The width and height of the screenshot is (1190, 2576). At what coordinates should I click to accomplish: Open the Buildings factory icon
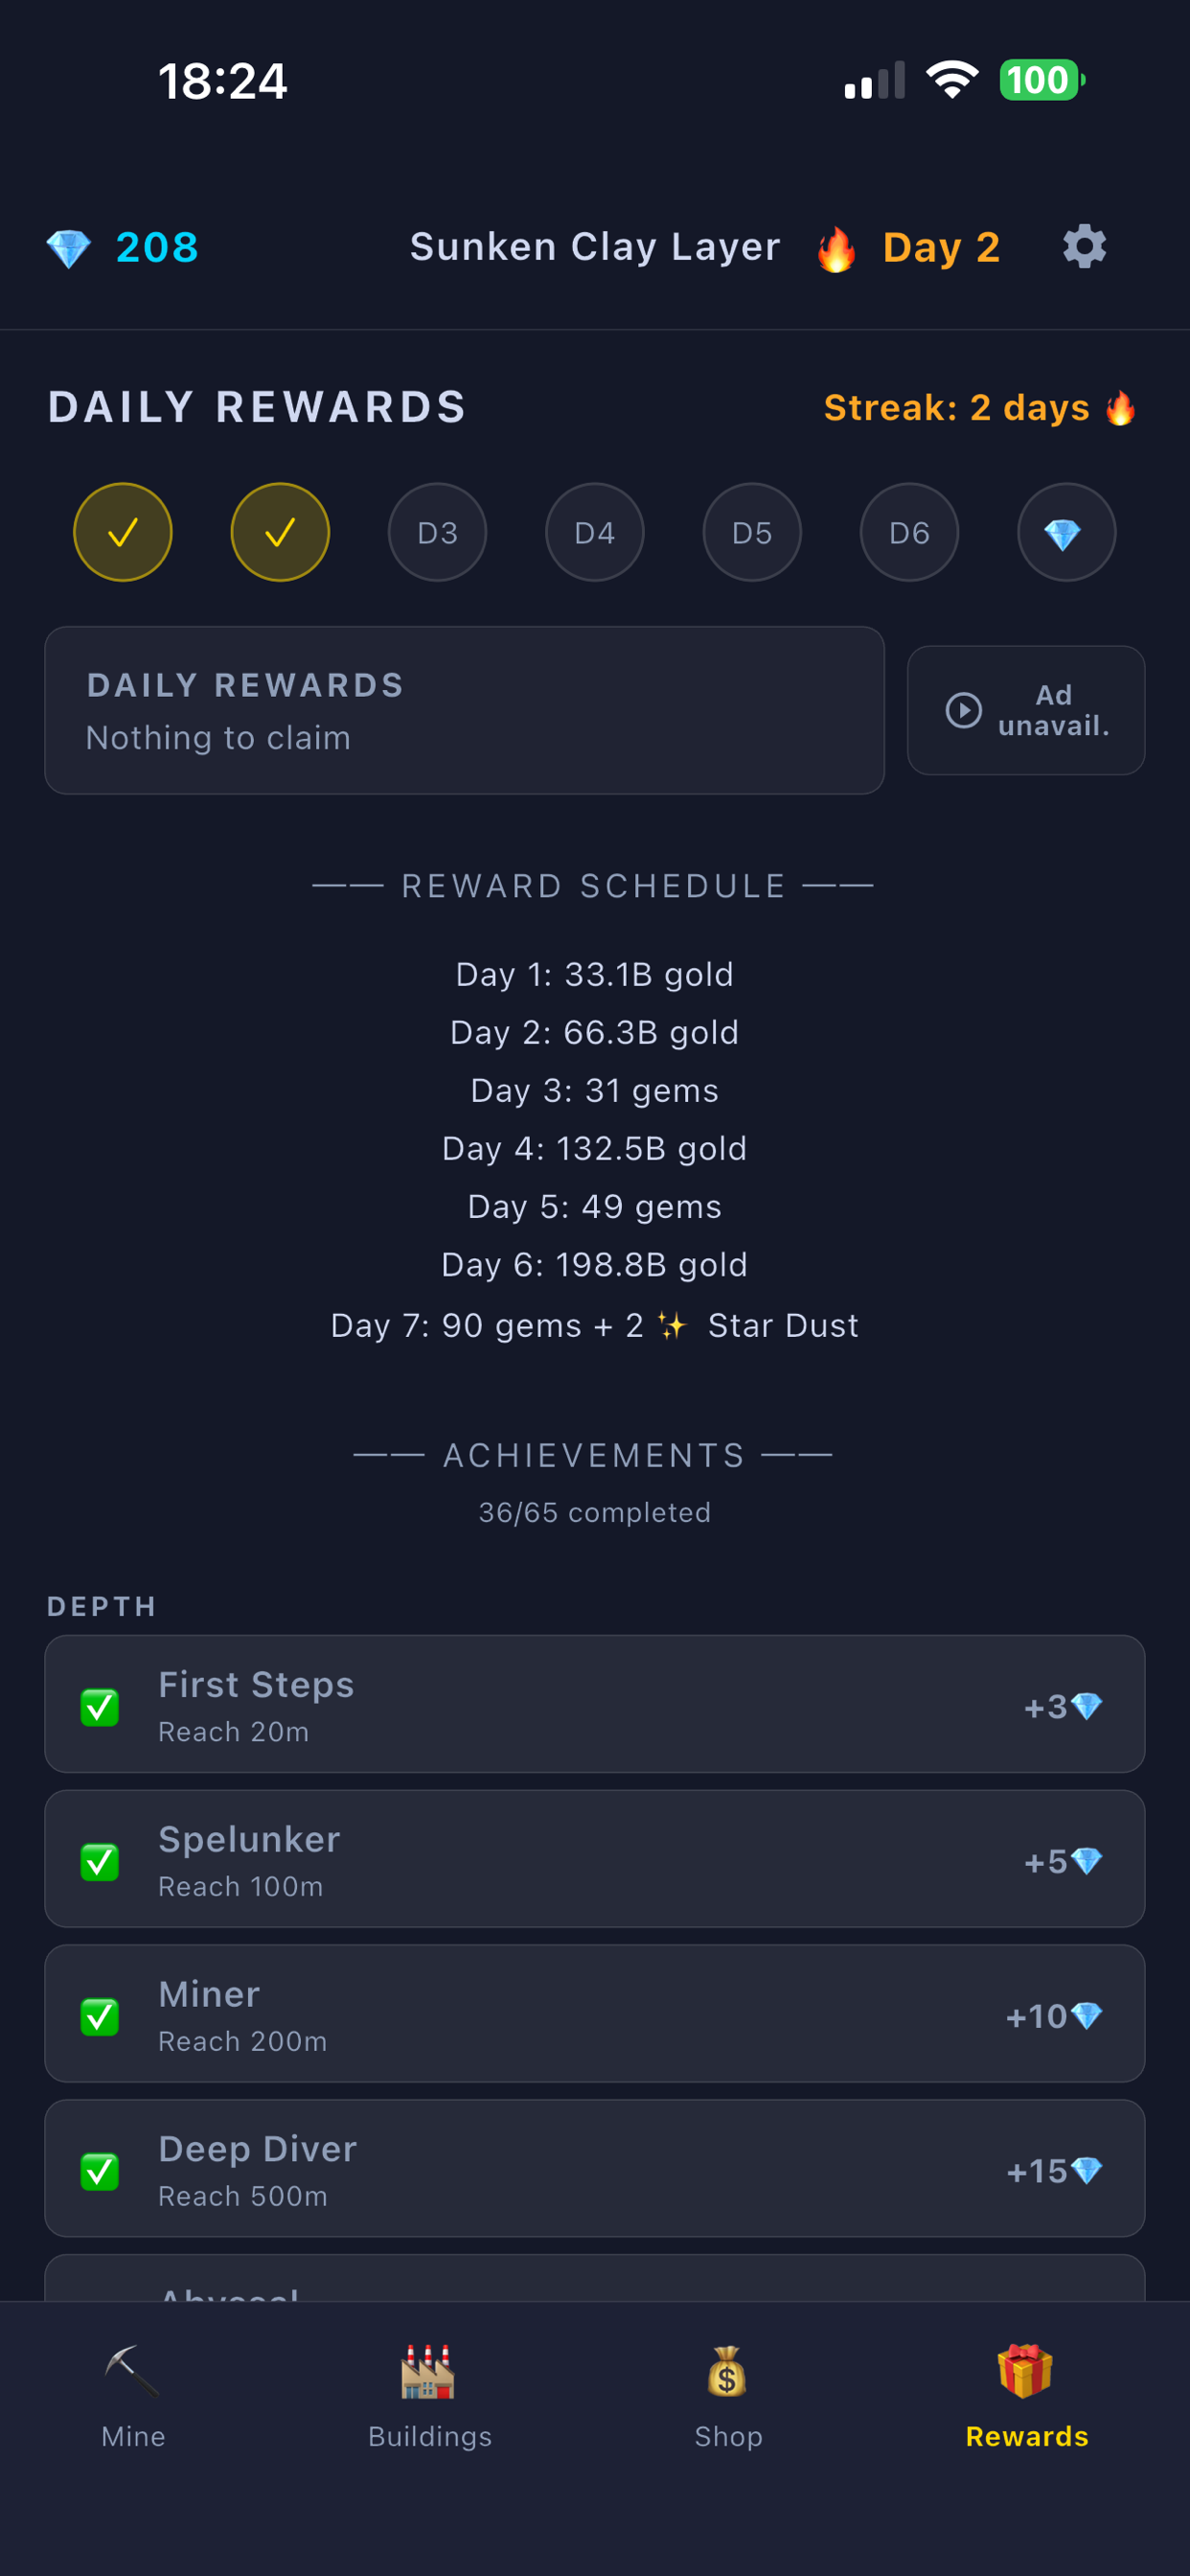coord(428,2371)
